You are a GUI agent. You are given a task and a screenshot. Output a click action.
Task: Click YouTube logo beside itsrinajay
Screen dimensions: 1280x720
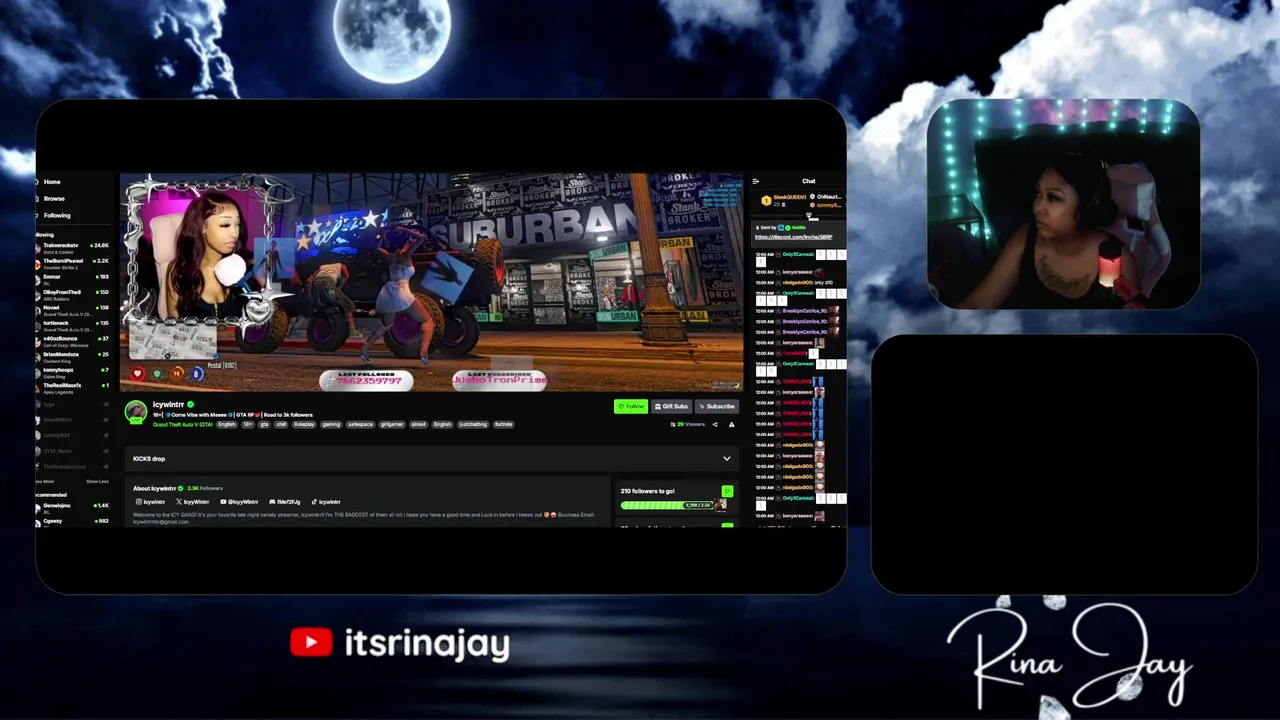pos(311,643)
